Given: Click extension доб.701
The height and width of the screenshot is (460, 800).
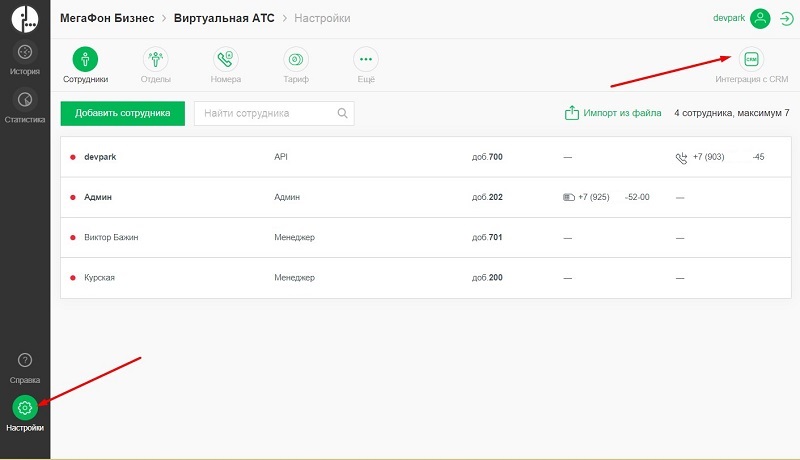Looking at the screenshot, I should tap(487, 237).
